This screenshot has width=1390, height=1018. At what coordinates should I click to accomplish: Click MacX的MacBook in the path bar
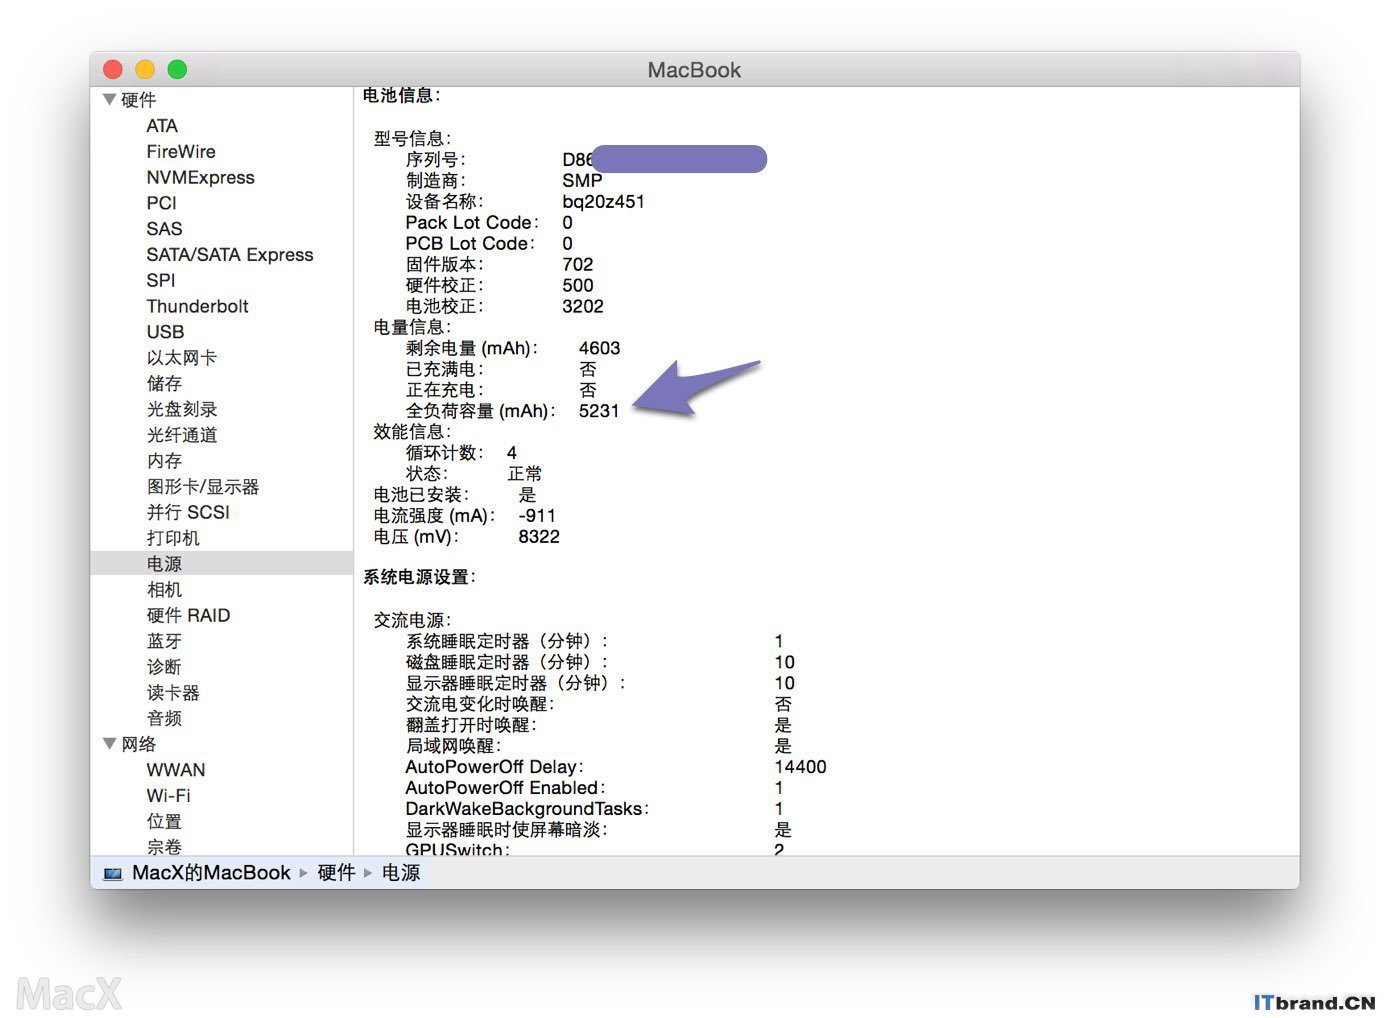pos(211,873)
